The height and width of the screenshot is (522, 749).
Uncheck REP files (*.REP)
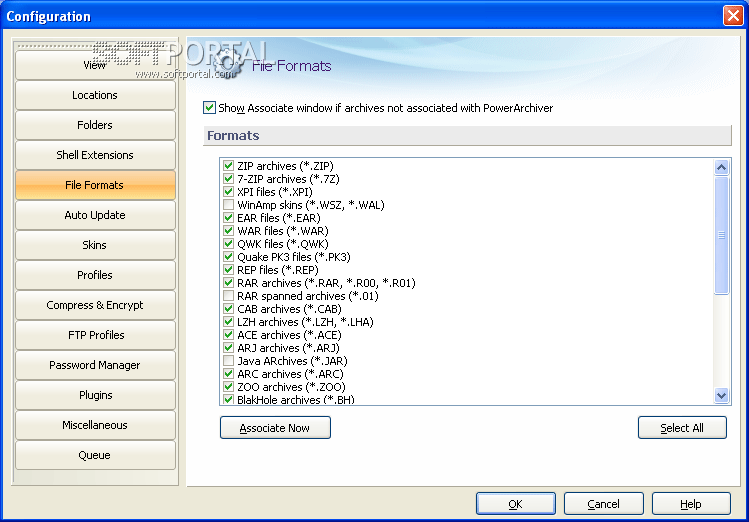click(228, 270)
